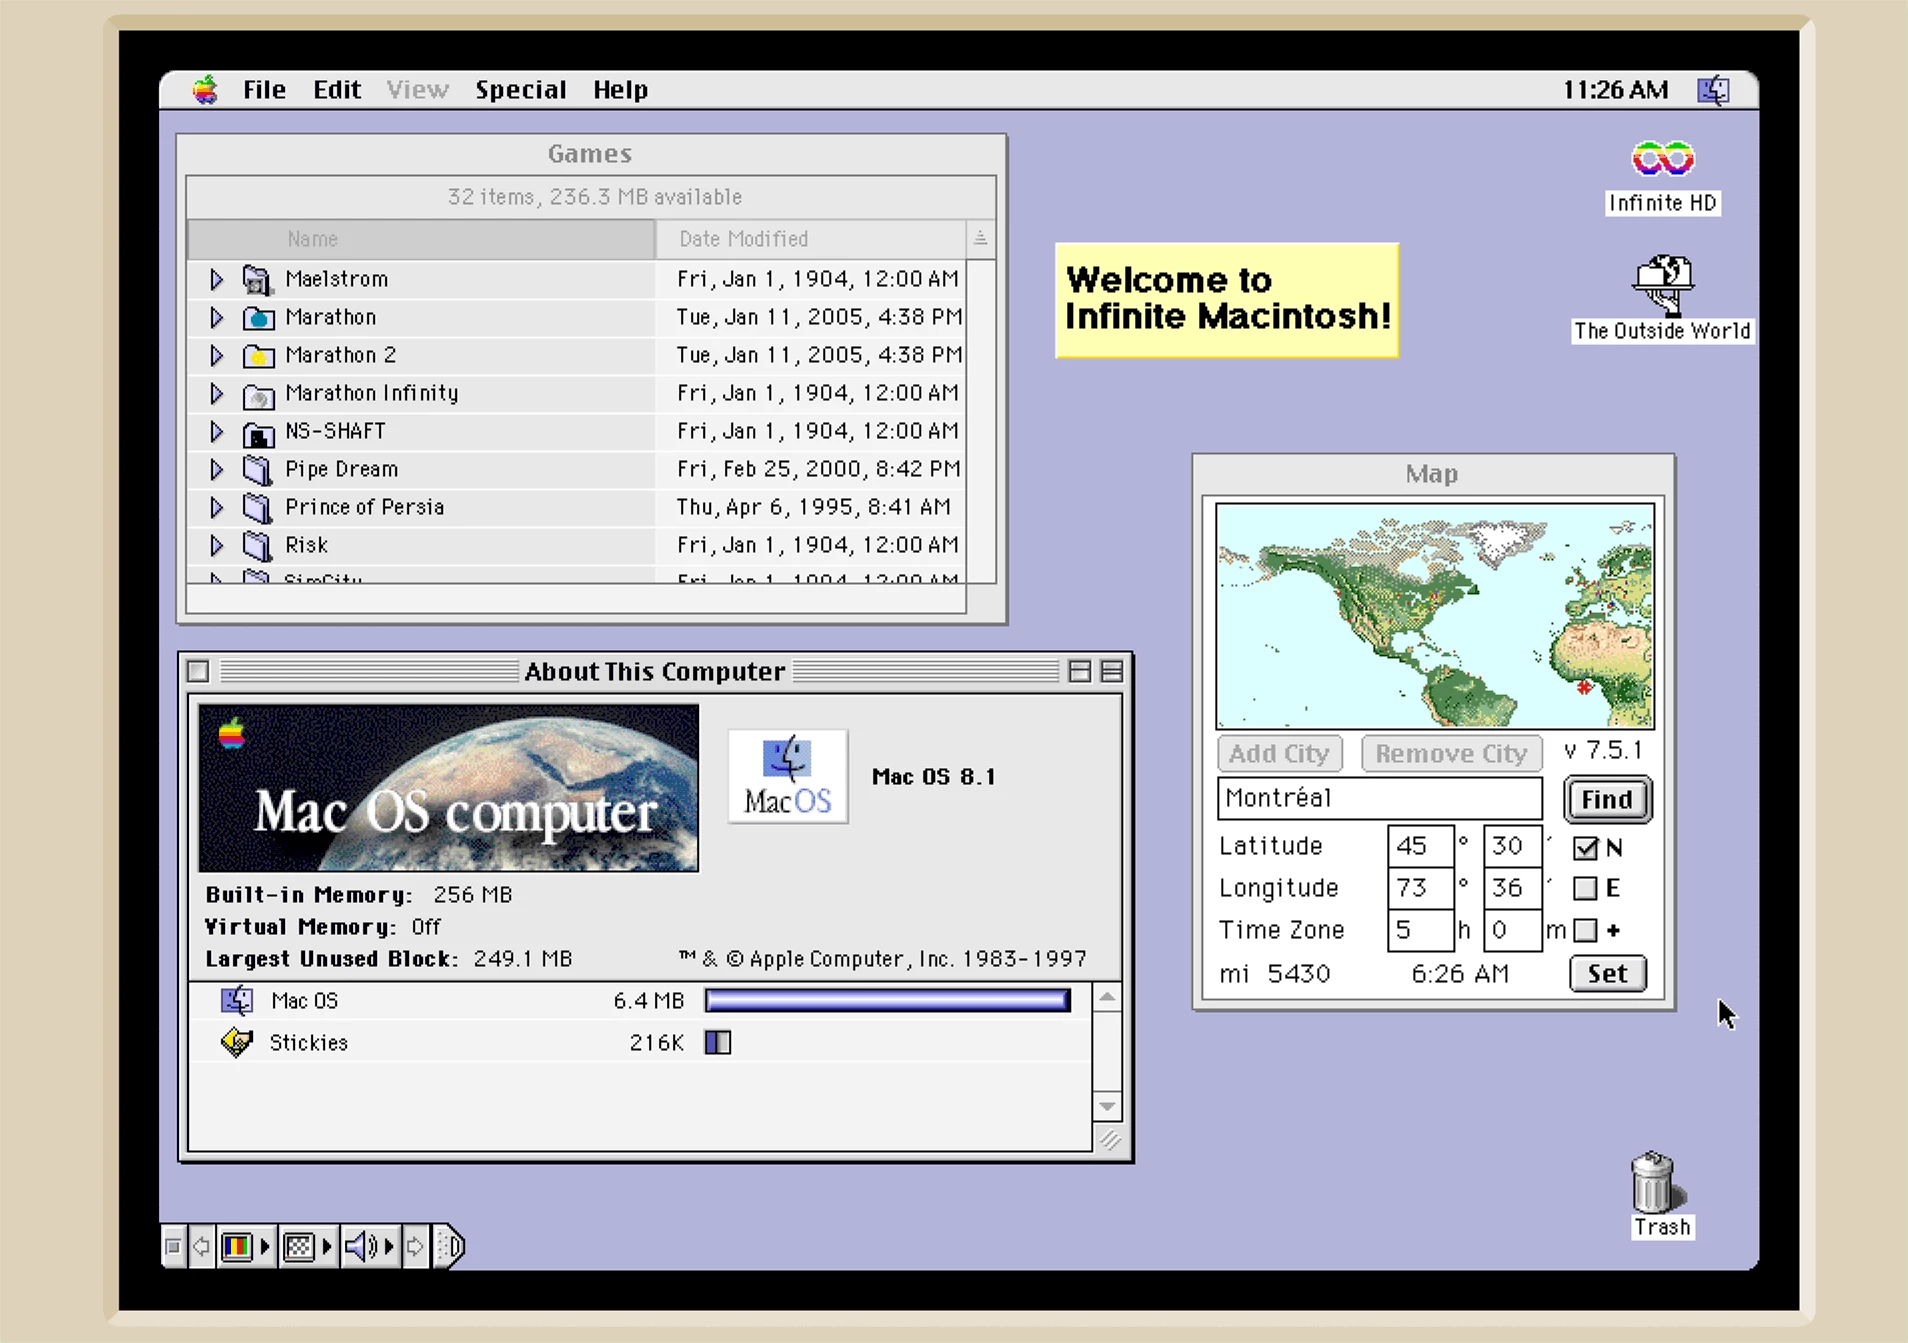Click the longitude degrees field showing 73
1908x1343 pixels.
[x=1420, y=888]
